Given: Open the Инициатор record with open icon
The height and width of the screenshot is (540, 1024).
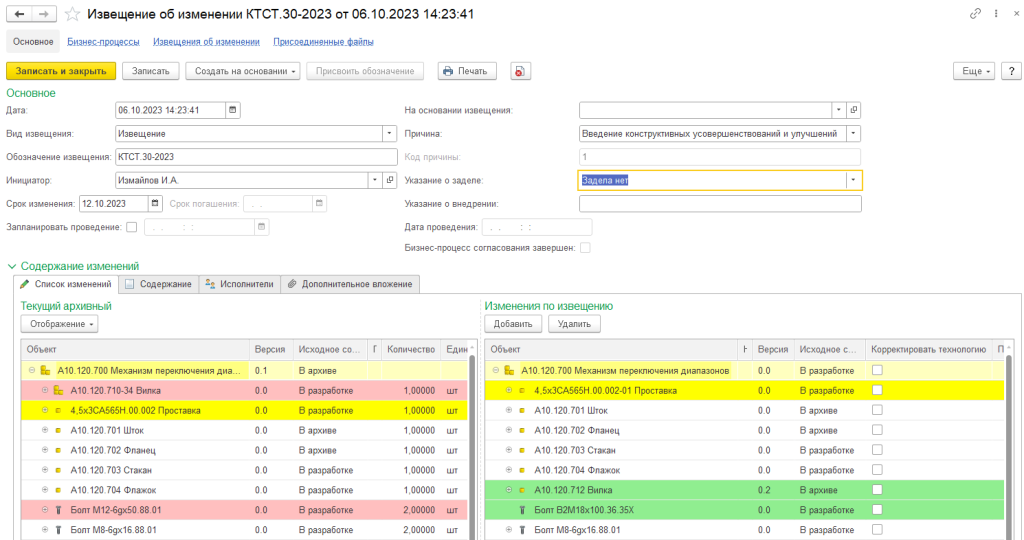Looking at the screenshot, I should click(391, 180).
